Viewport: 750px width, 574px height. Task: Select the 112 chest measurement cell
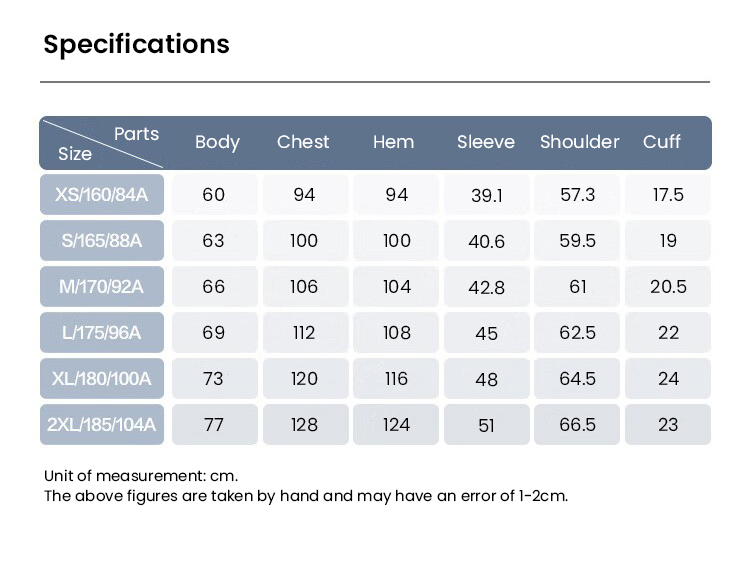304,333
